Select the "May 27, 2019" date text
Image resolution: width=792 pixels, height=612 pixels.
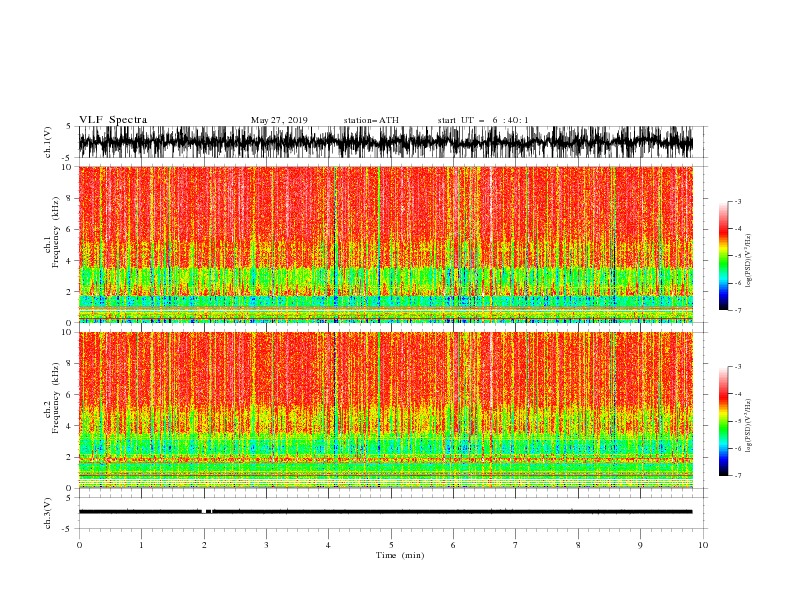pyautogui.click(x=279, y=120)
